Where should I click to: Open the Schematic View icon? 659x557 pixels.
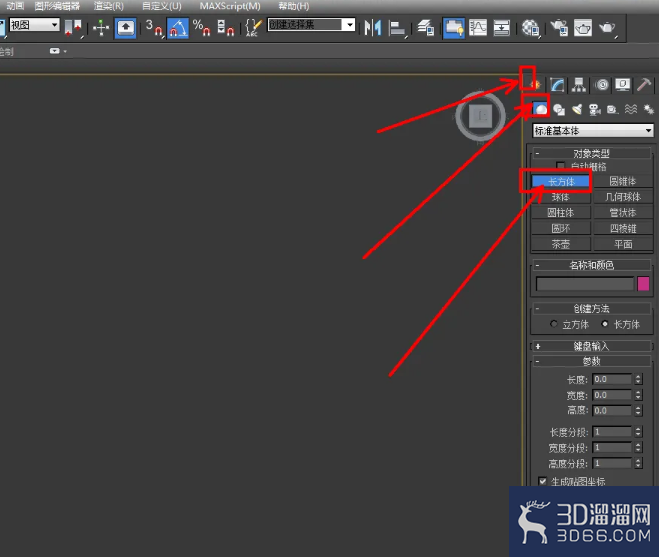501,28
